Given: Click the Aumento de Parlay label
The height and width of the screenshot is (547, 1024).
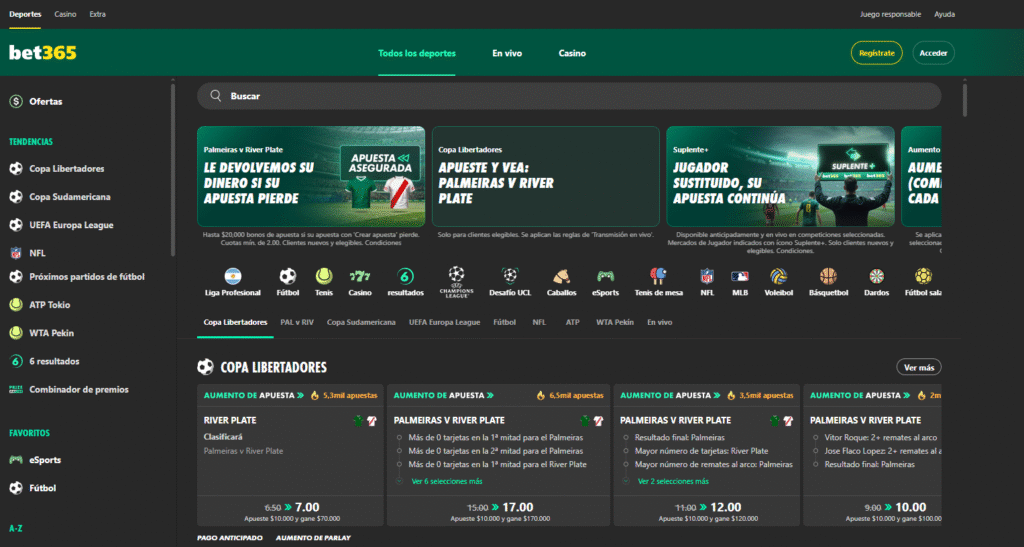Looking at the screenshot, I should (x=313, y=538).
